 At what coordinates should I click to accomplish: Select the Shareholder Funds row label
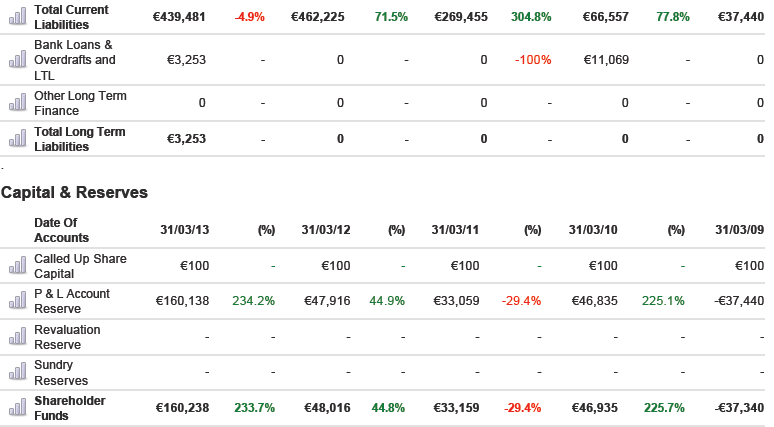point(69,408)
